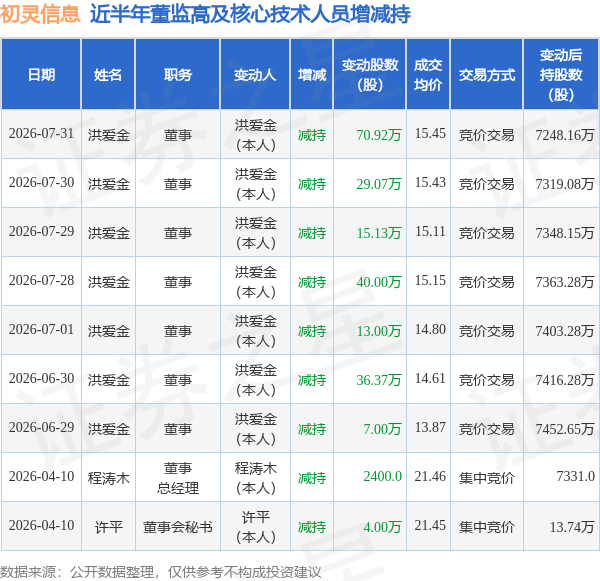Select the 2400.0 share change value
The width and height of the screenshot is (600, 581).
click(382, 477)
